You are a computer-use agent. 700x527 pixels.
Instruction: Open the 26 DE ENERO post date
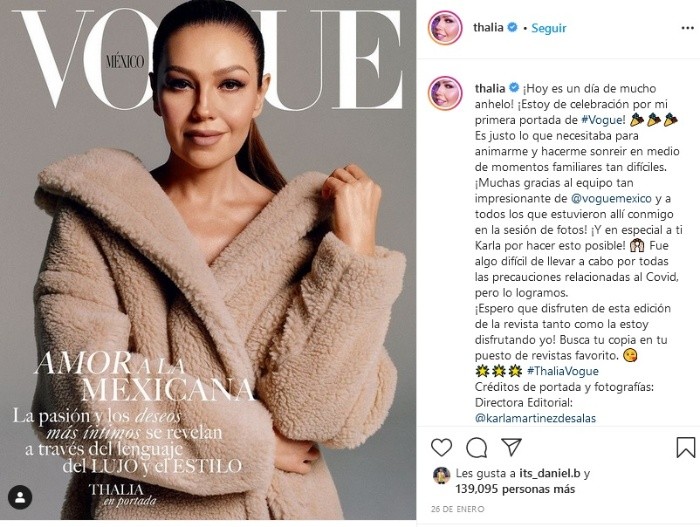coord(458,509)
